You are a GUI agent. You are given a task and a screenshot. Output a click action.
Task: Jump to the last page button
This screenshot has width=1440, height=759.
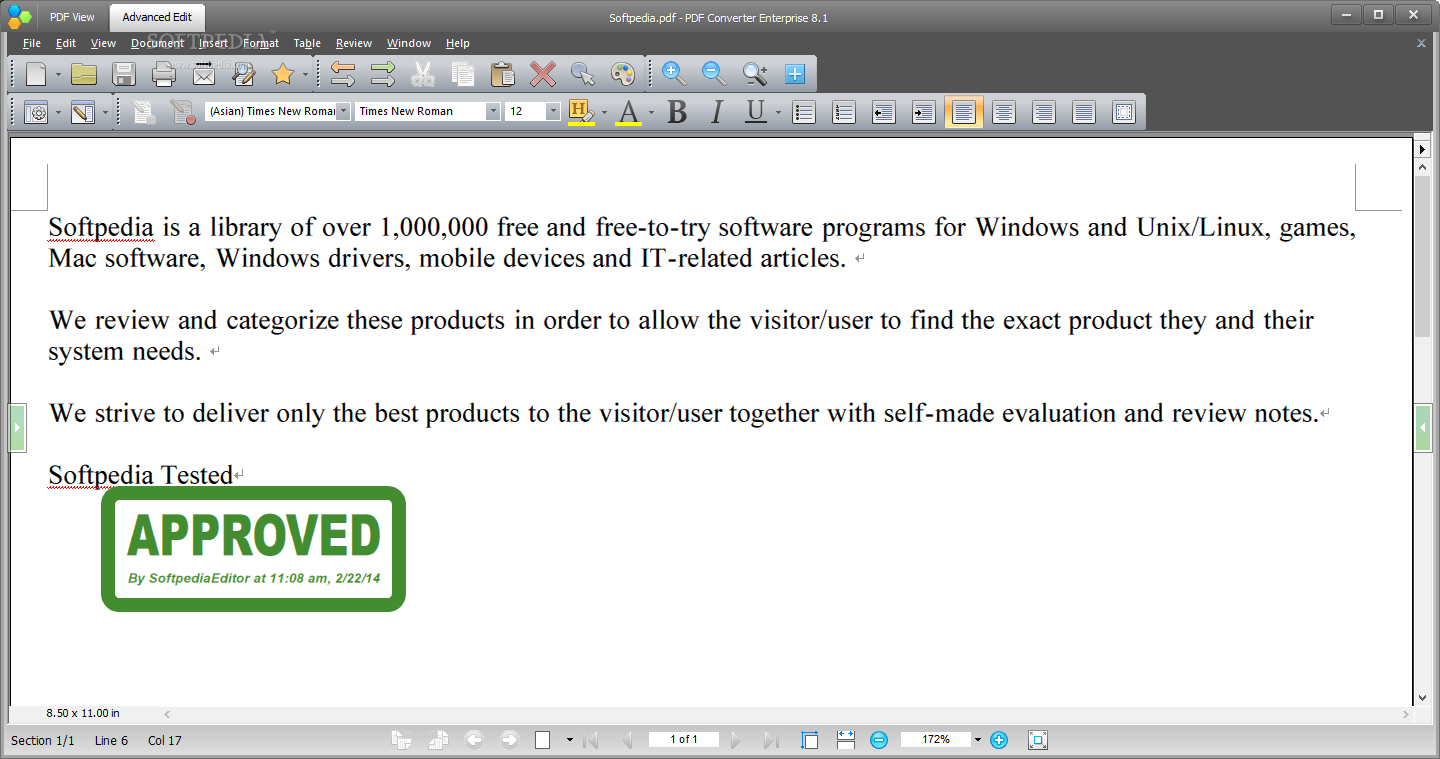[771, 740]
